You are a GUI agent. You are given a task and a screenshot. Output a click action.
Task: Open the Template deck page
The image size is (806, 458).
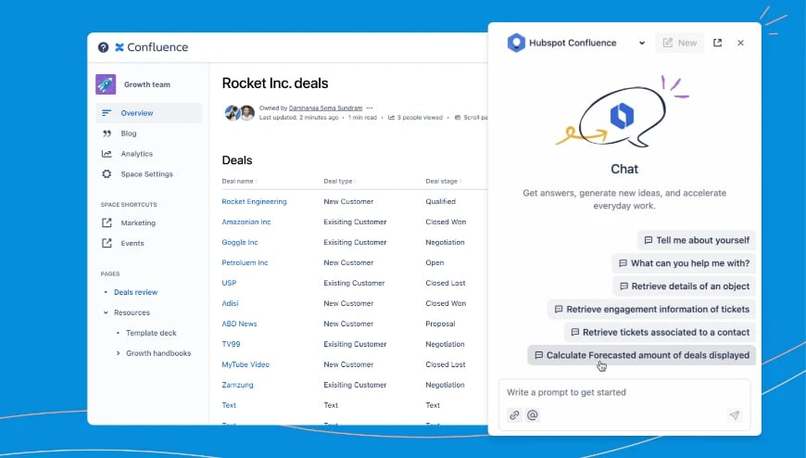tap(151, 333)
